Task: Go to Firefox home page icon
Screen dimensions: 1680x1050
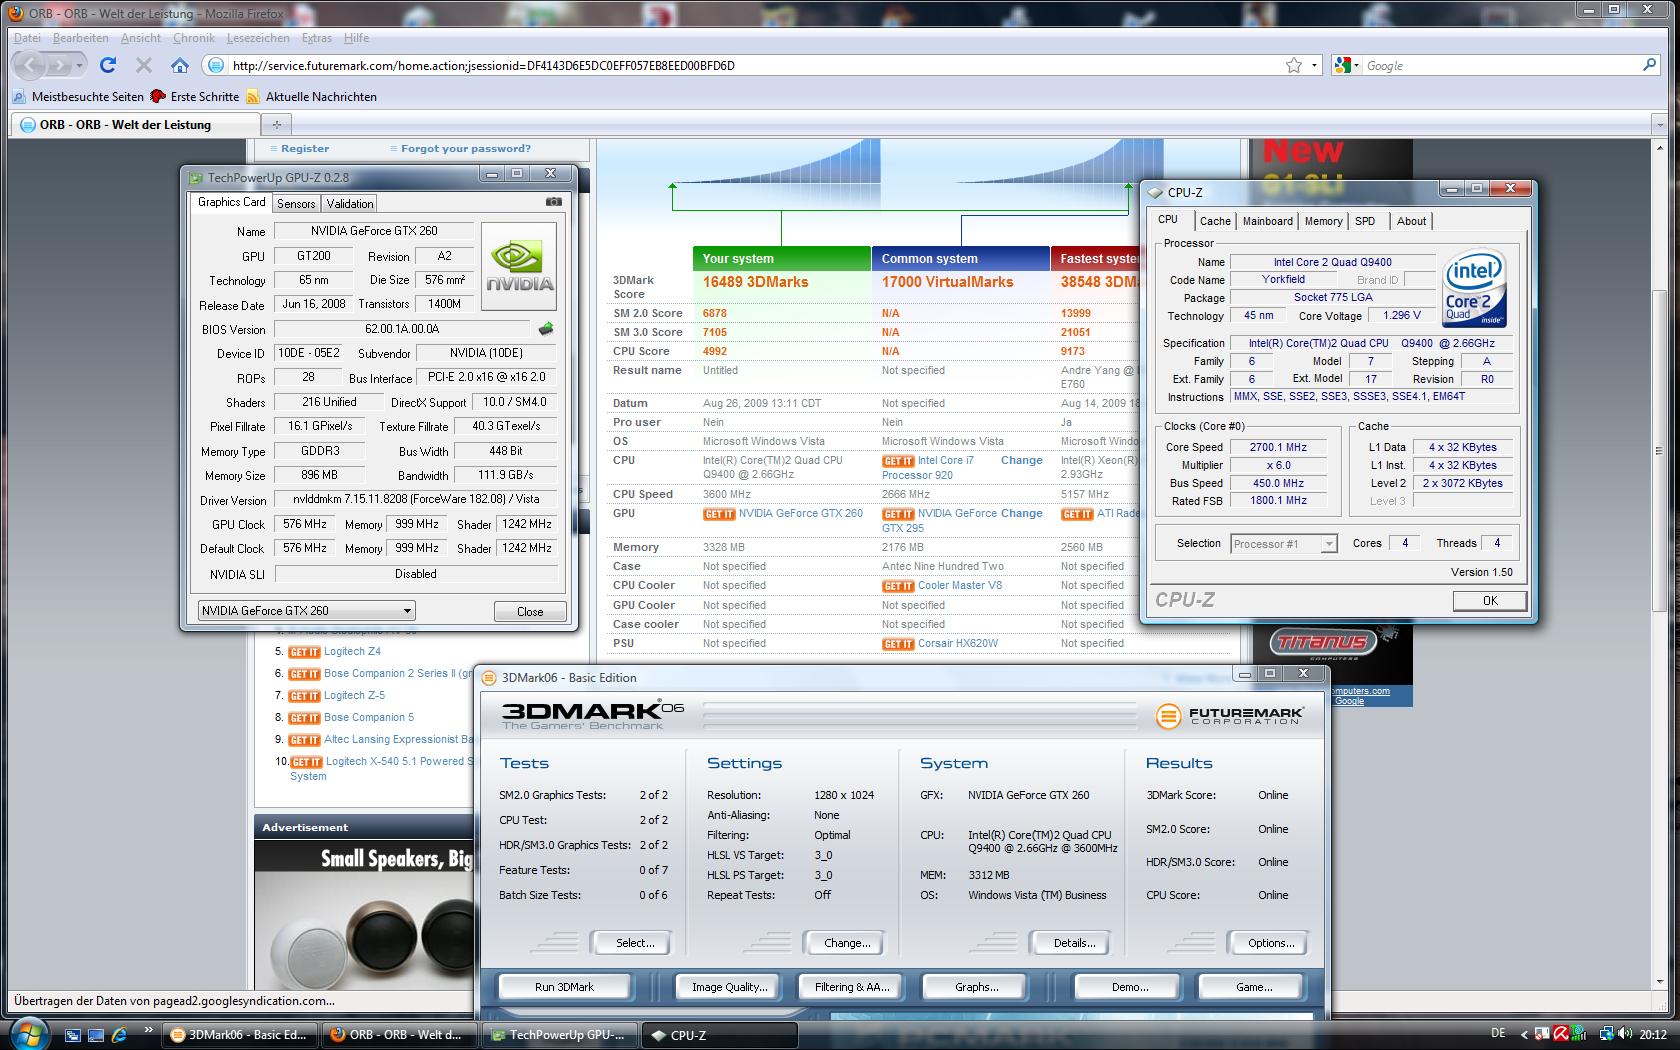Action: click(x=180, y=65)
